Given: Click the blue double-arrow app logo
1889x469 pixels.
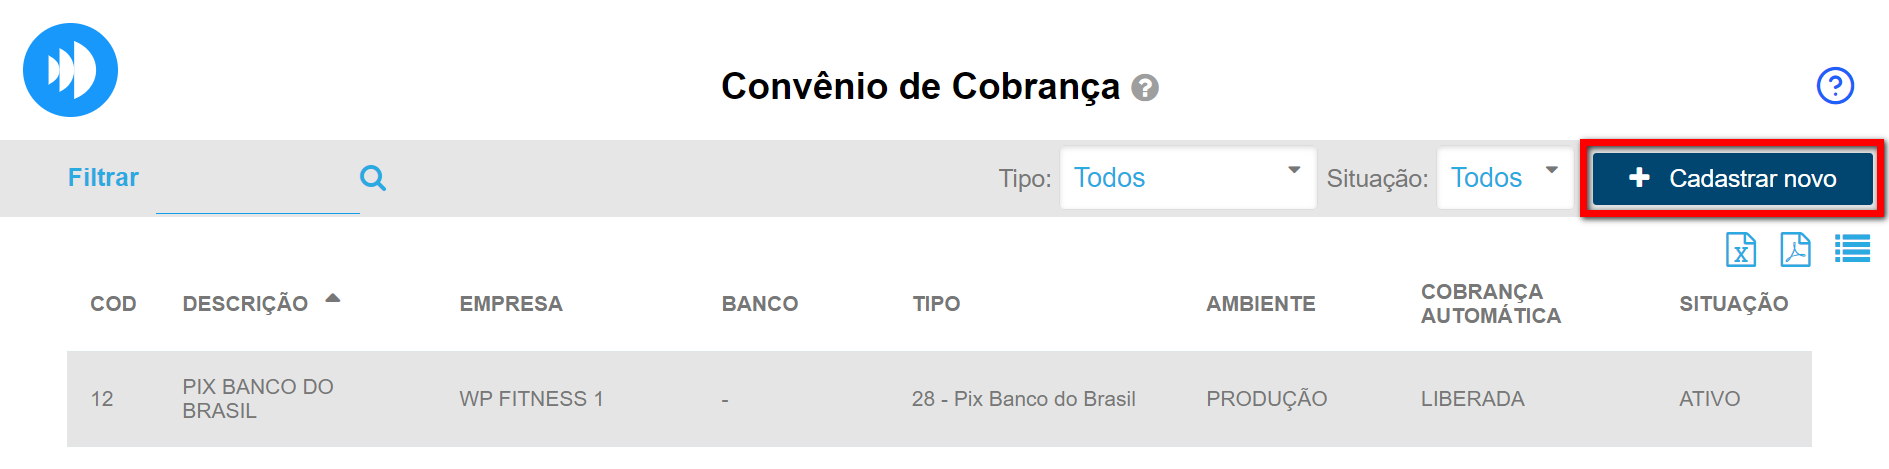Looking at the screenshot, I should [70, 70].
